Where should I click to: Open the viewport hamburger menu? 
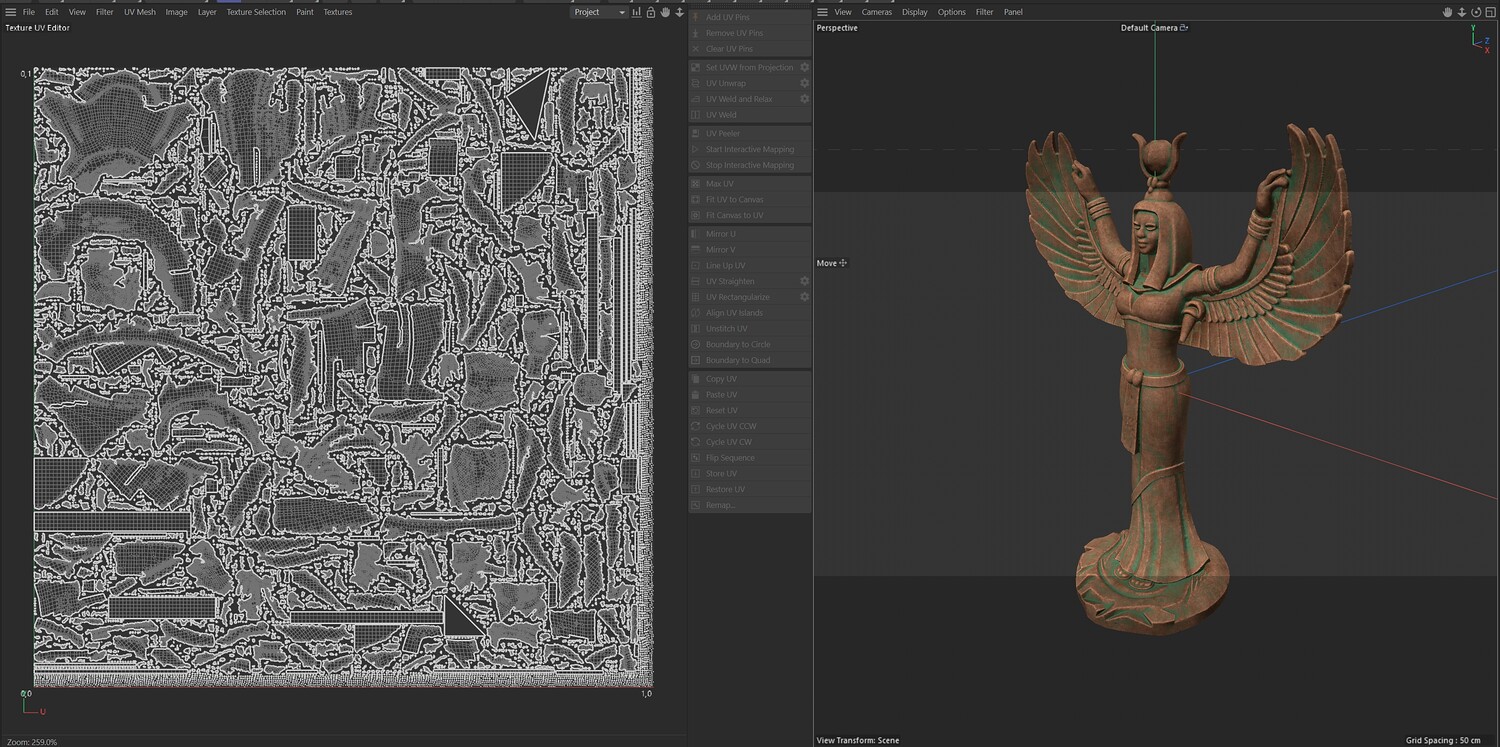(x=822, y=12)
